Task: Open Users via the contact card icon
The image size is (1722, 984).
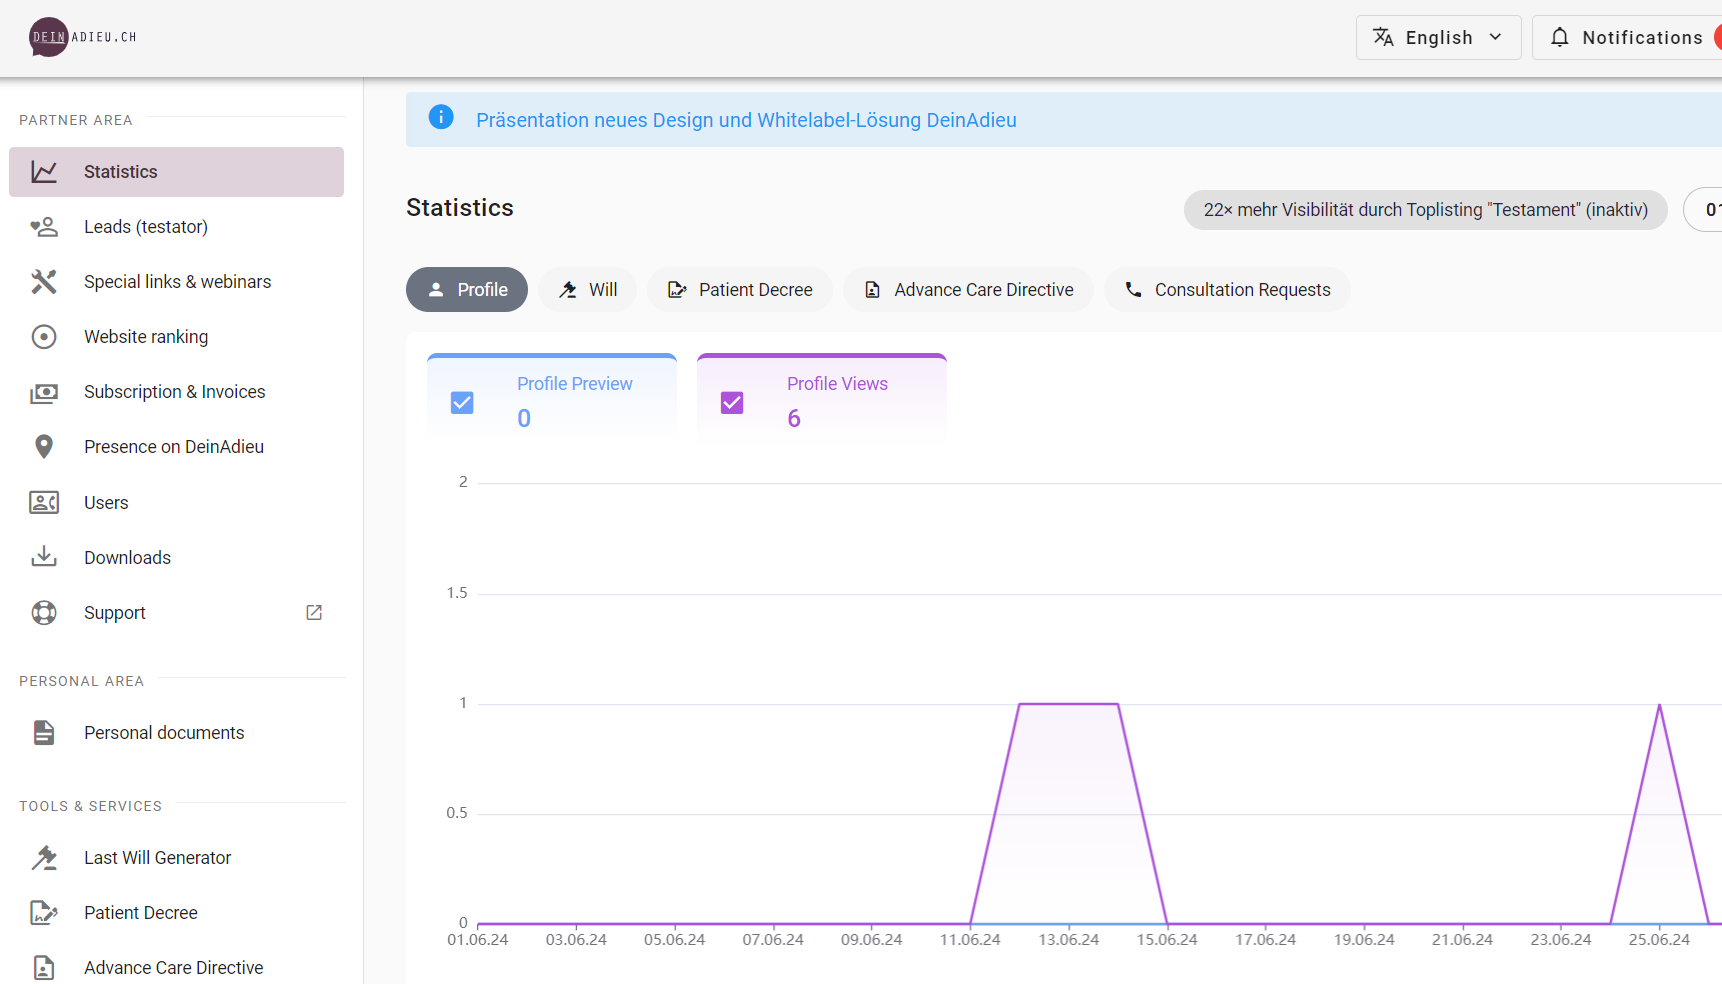Action: (44, 502)
